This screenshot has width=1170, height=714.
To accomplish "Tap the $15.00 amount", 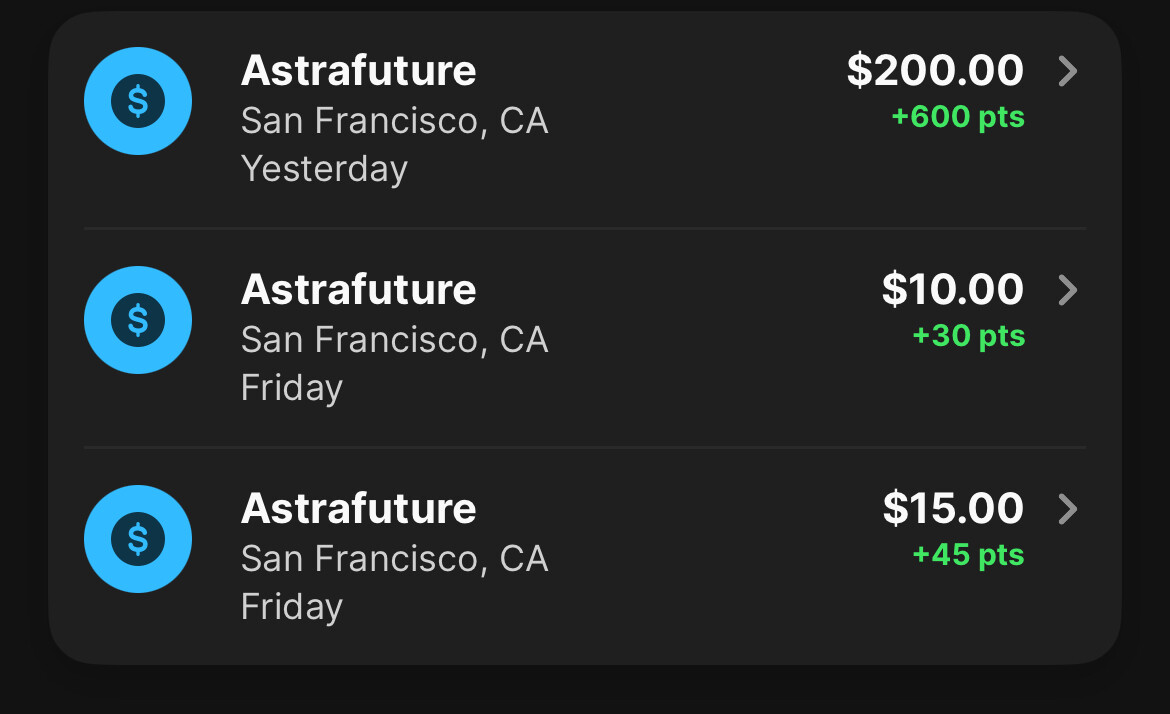I will [x=952, y=509].
